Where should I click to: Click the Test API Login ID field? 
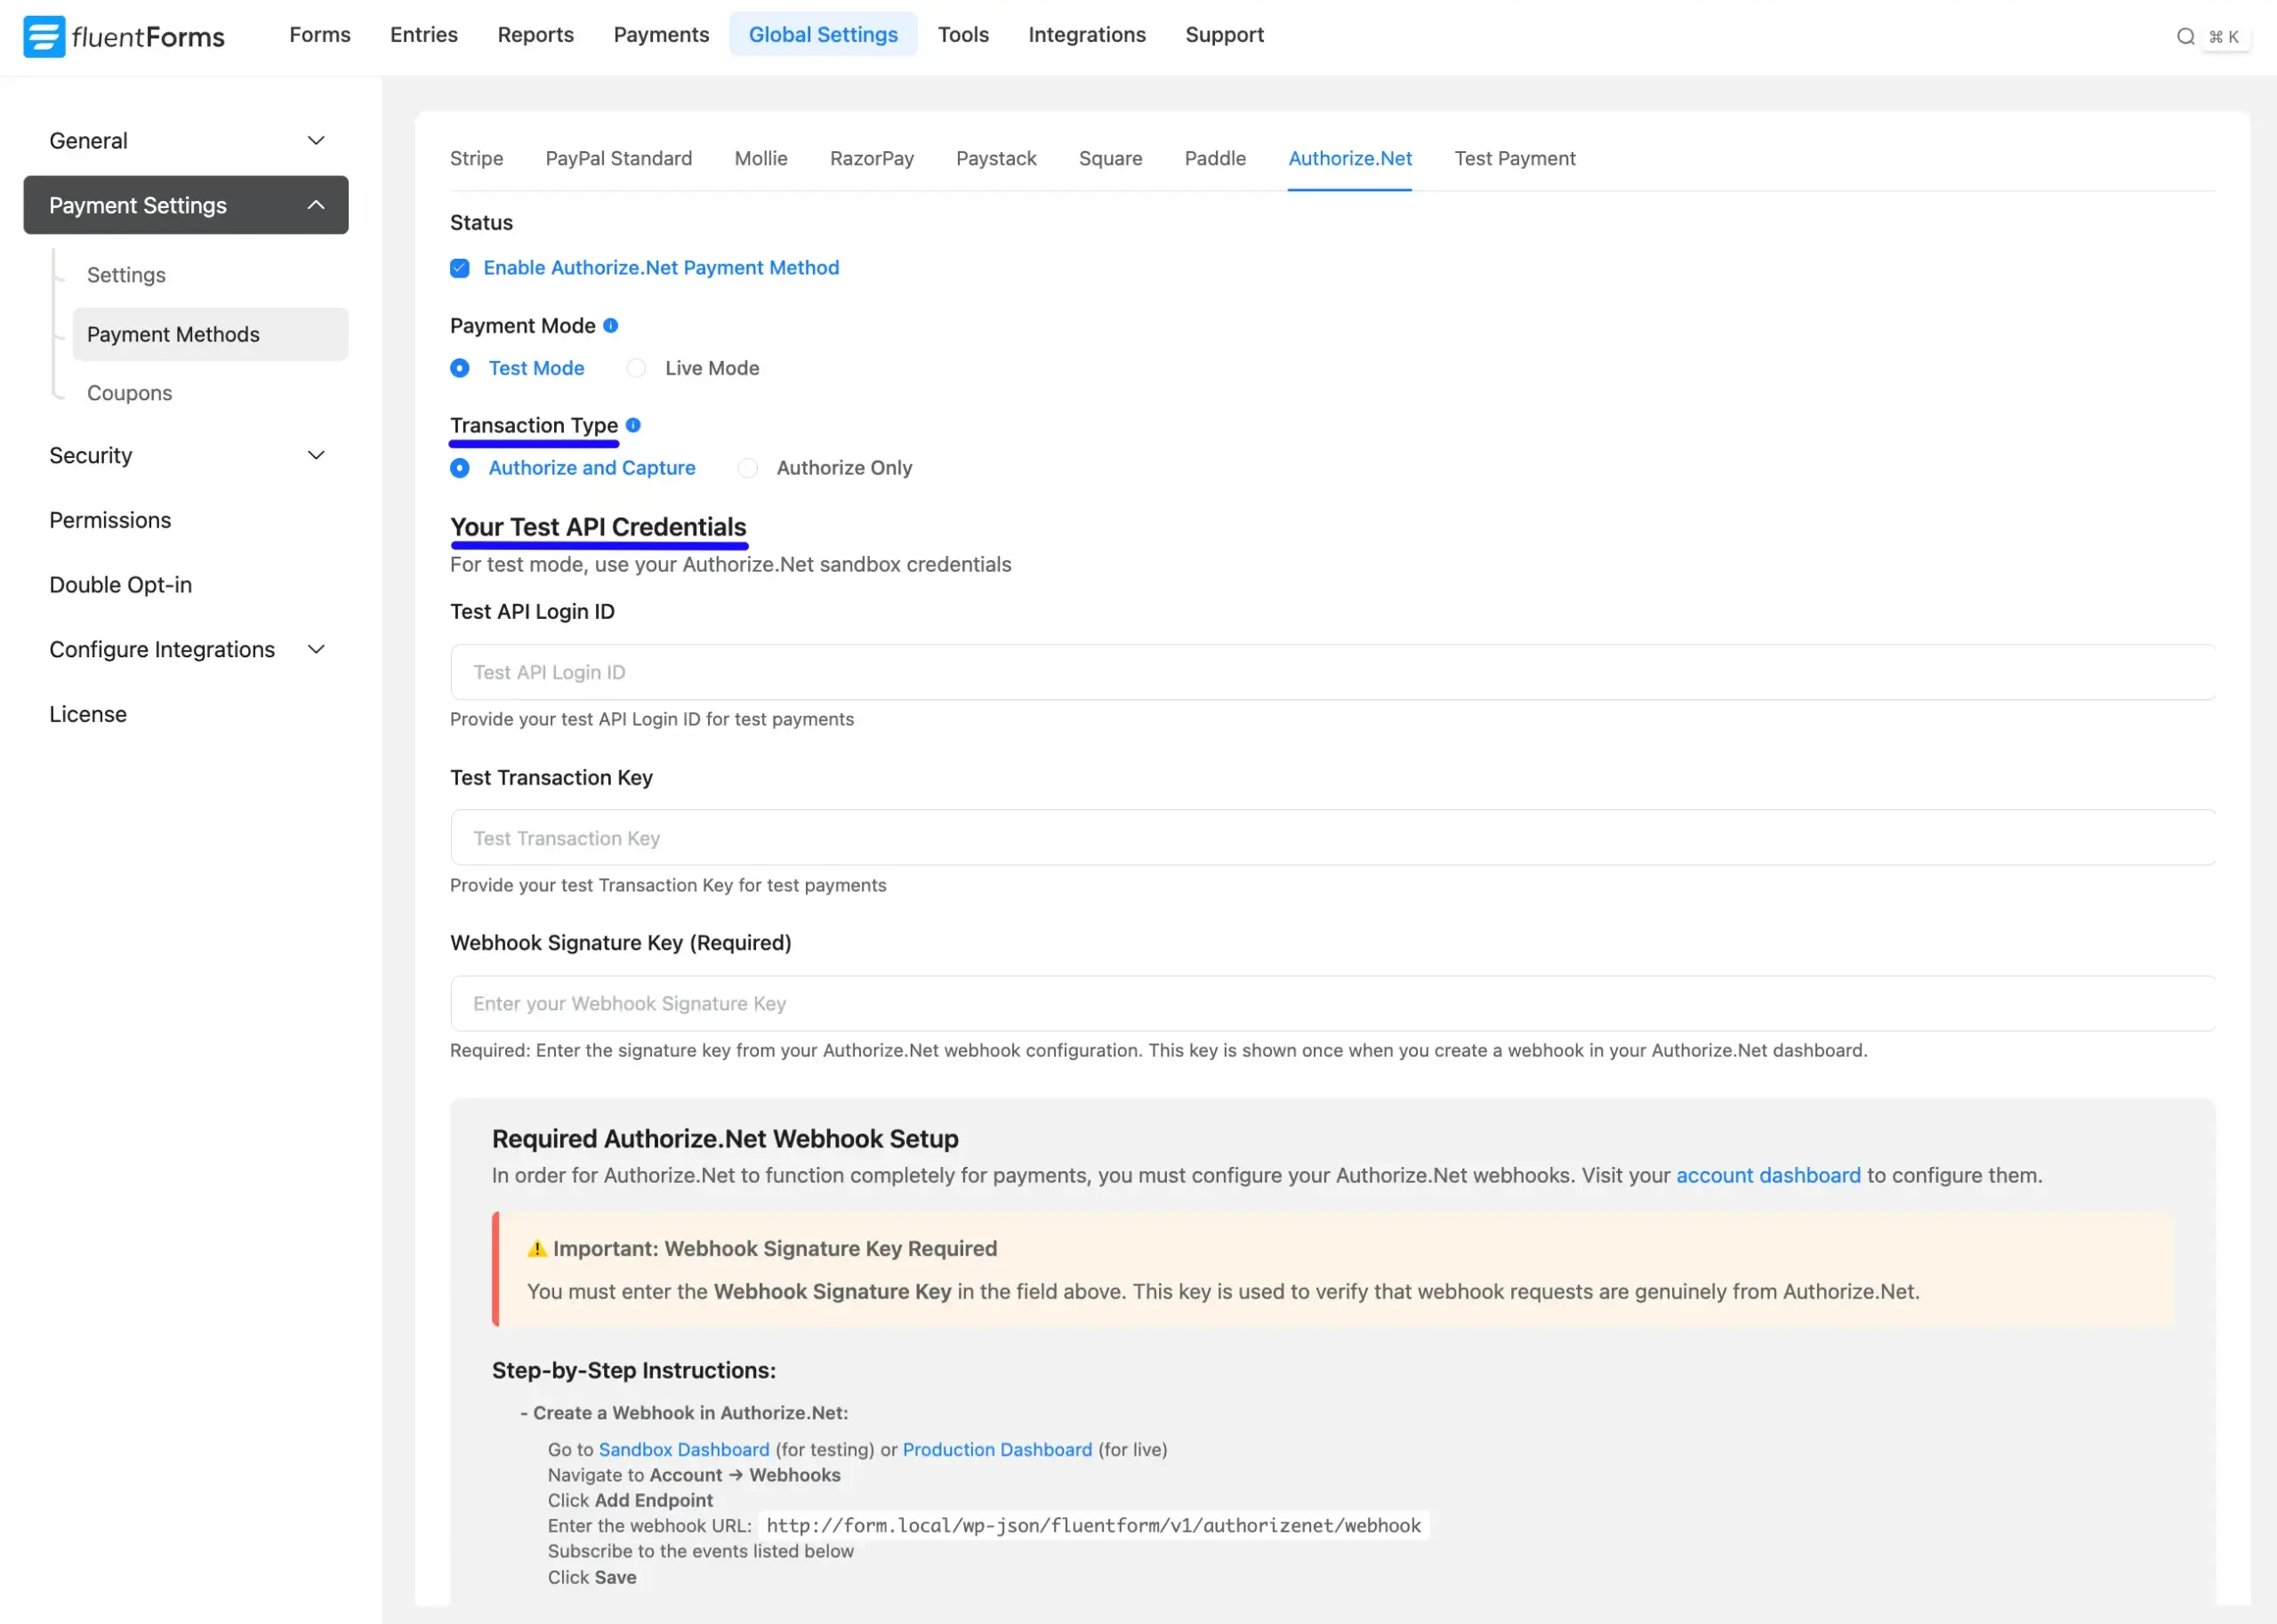[x=1332, y=672]
